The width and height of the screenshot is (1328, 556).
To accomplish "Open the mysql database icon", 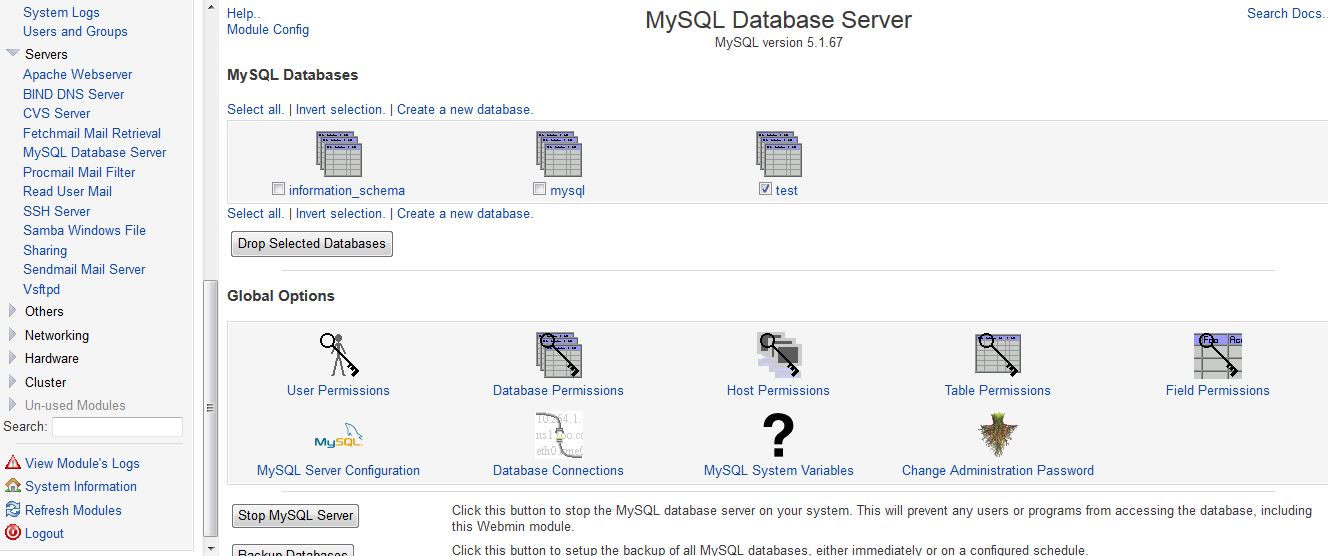I will coord(559,154).
